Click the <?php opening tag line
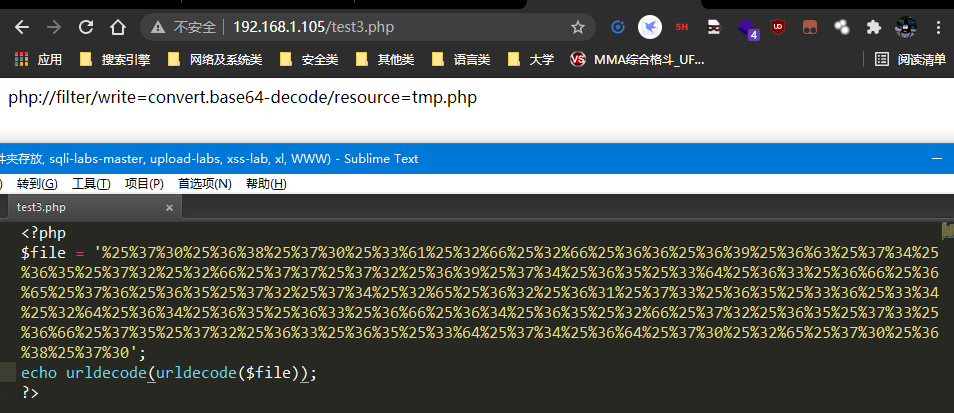954x413 pixels. click(x=44, y=234)
